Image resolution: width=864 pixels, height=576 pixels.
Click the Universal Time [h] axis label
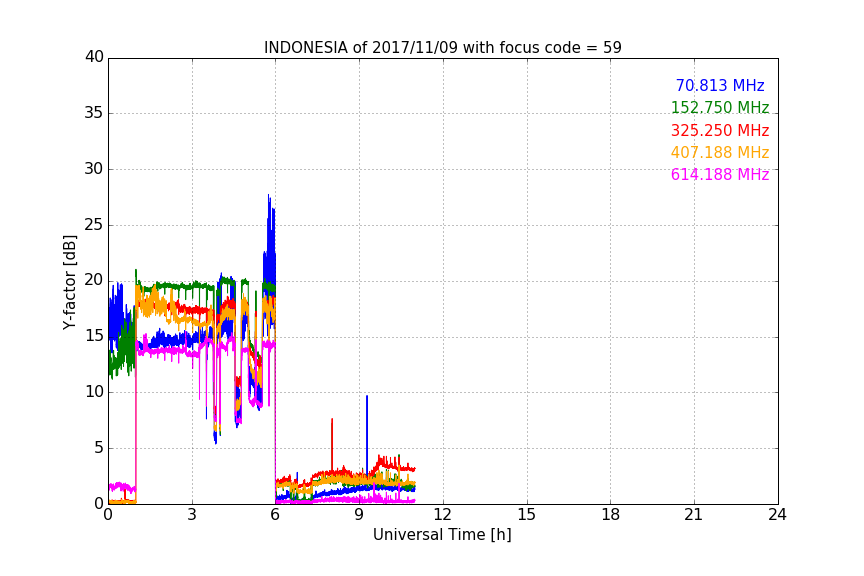click(x=442, y=535)
